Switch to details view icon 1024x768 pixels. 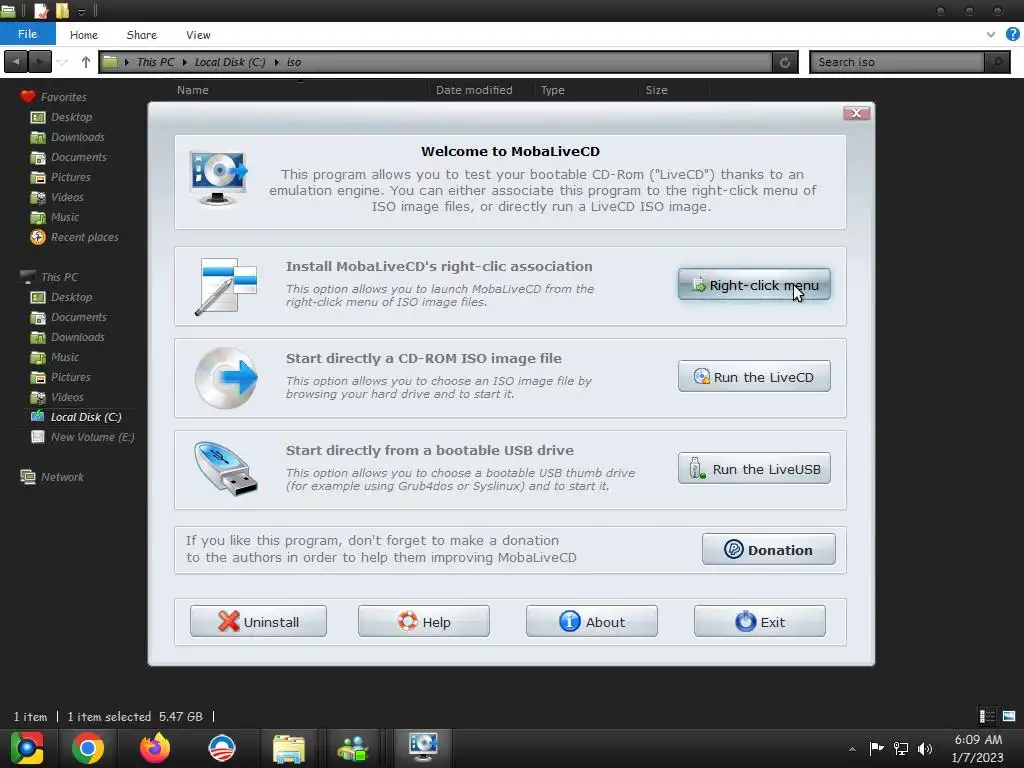click(987, 716)
